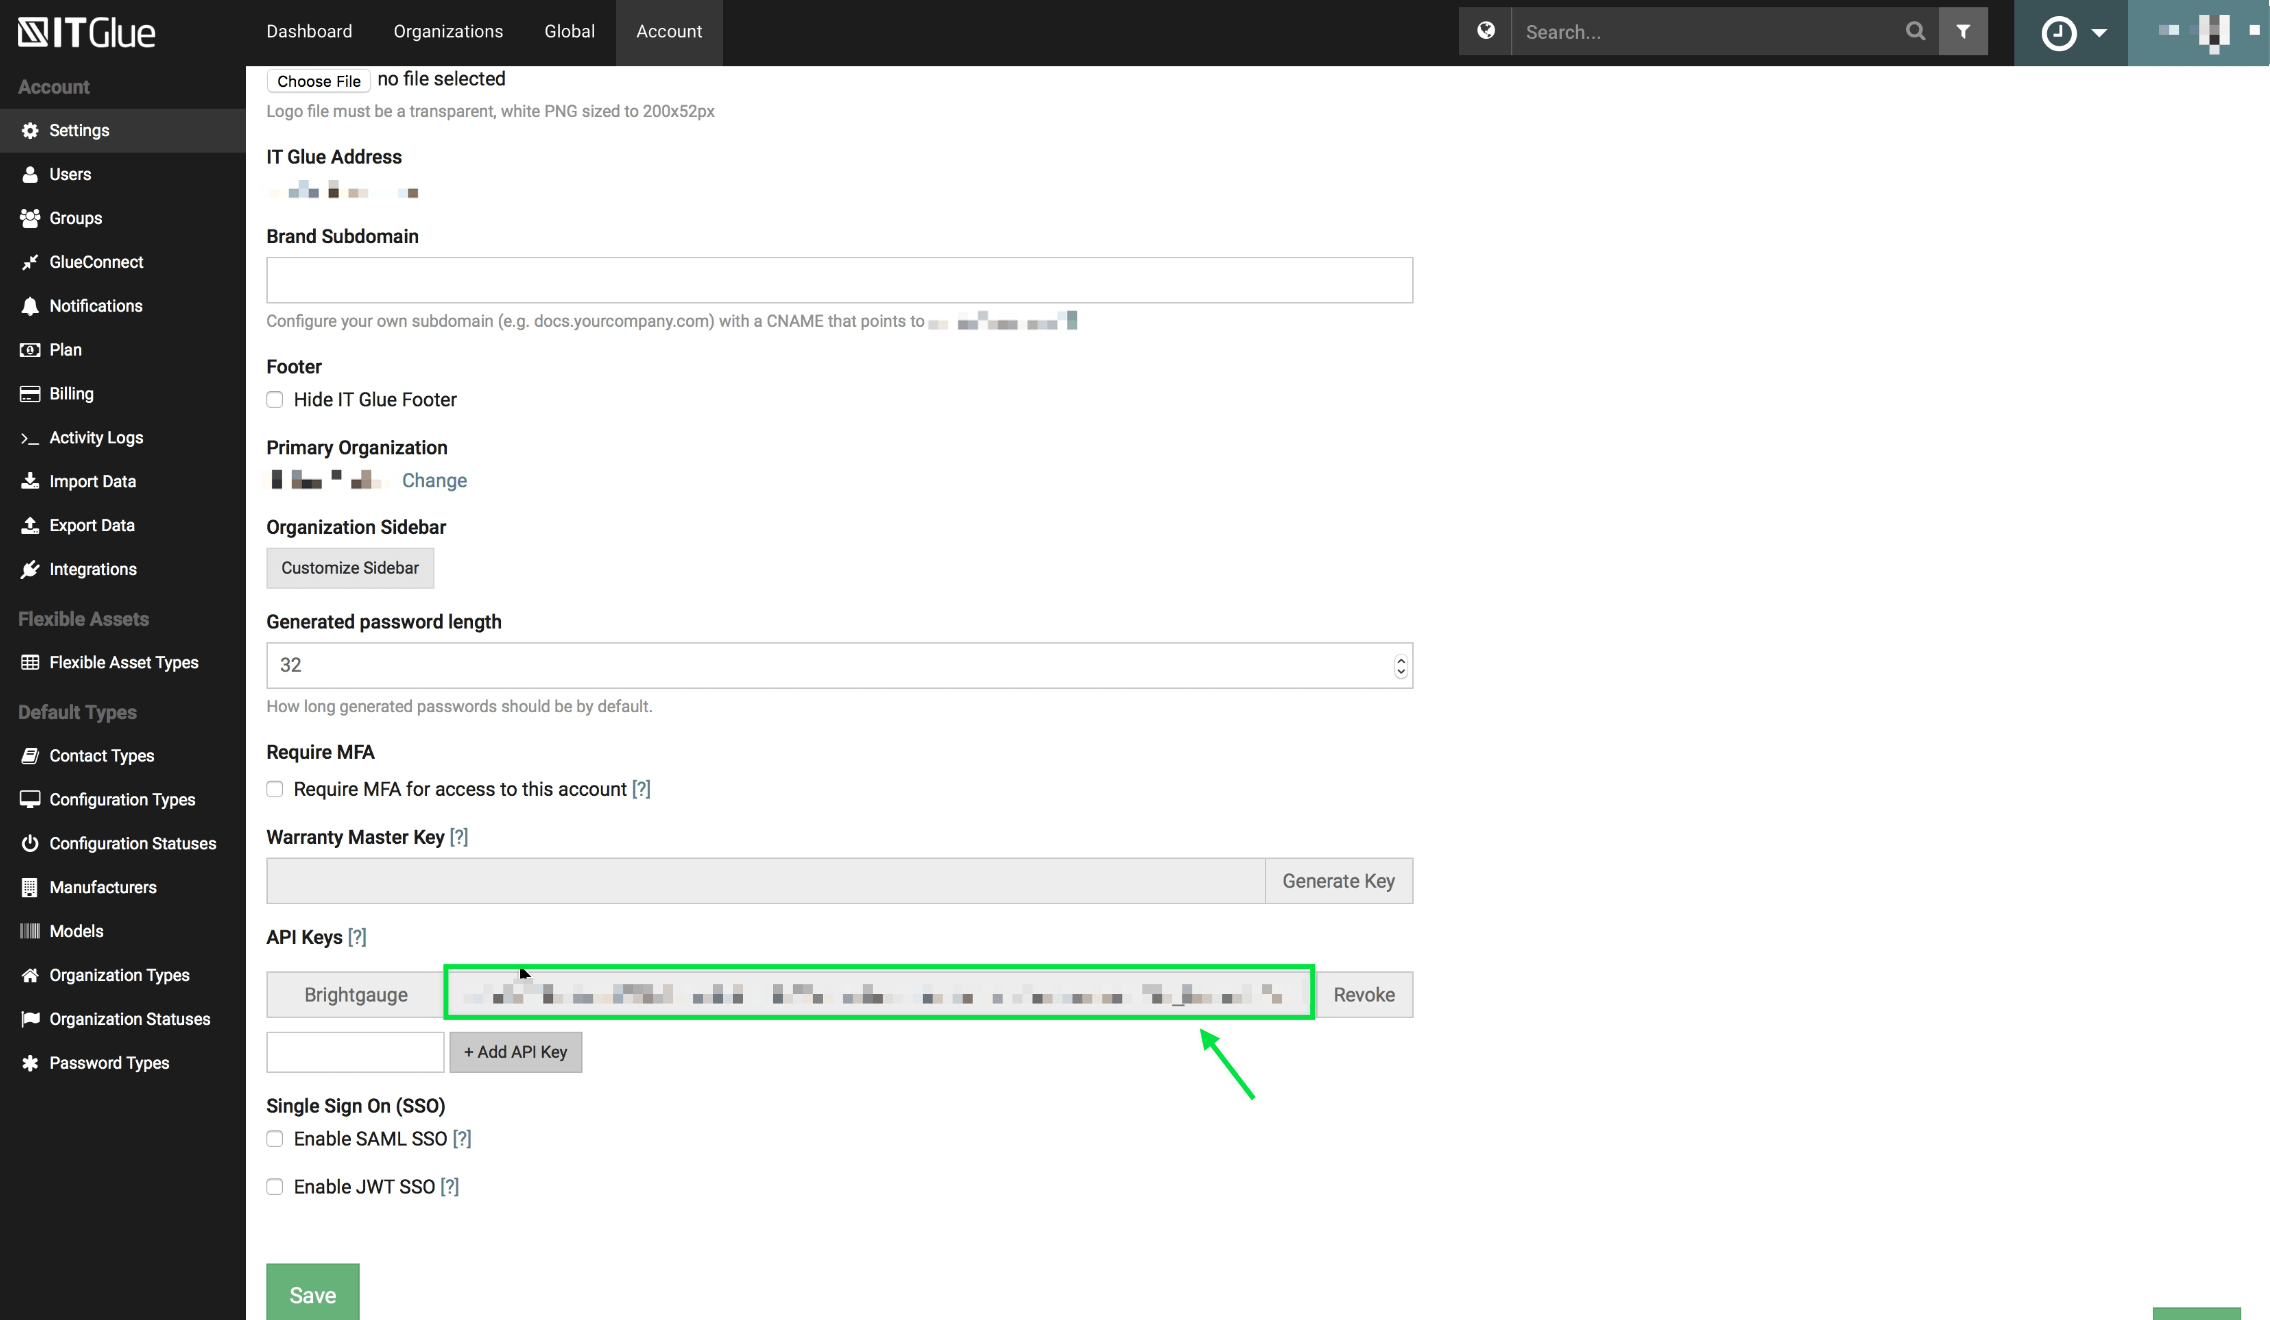
Task: Click the Generate Key button
Action: coord(1338,880)
